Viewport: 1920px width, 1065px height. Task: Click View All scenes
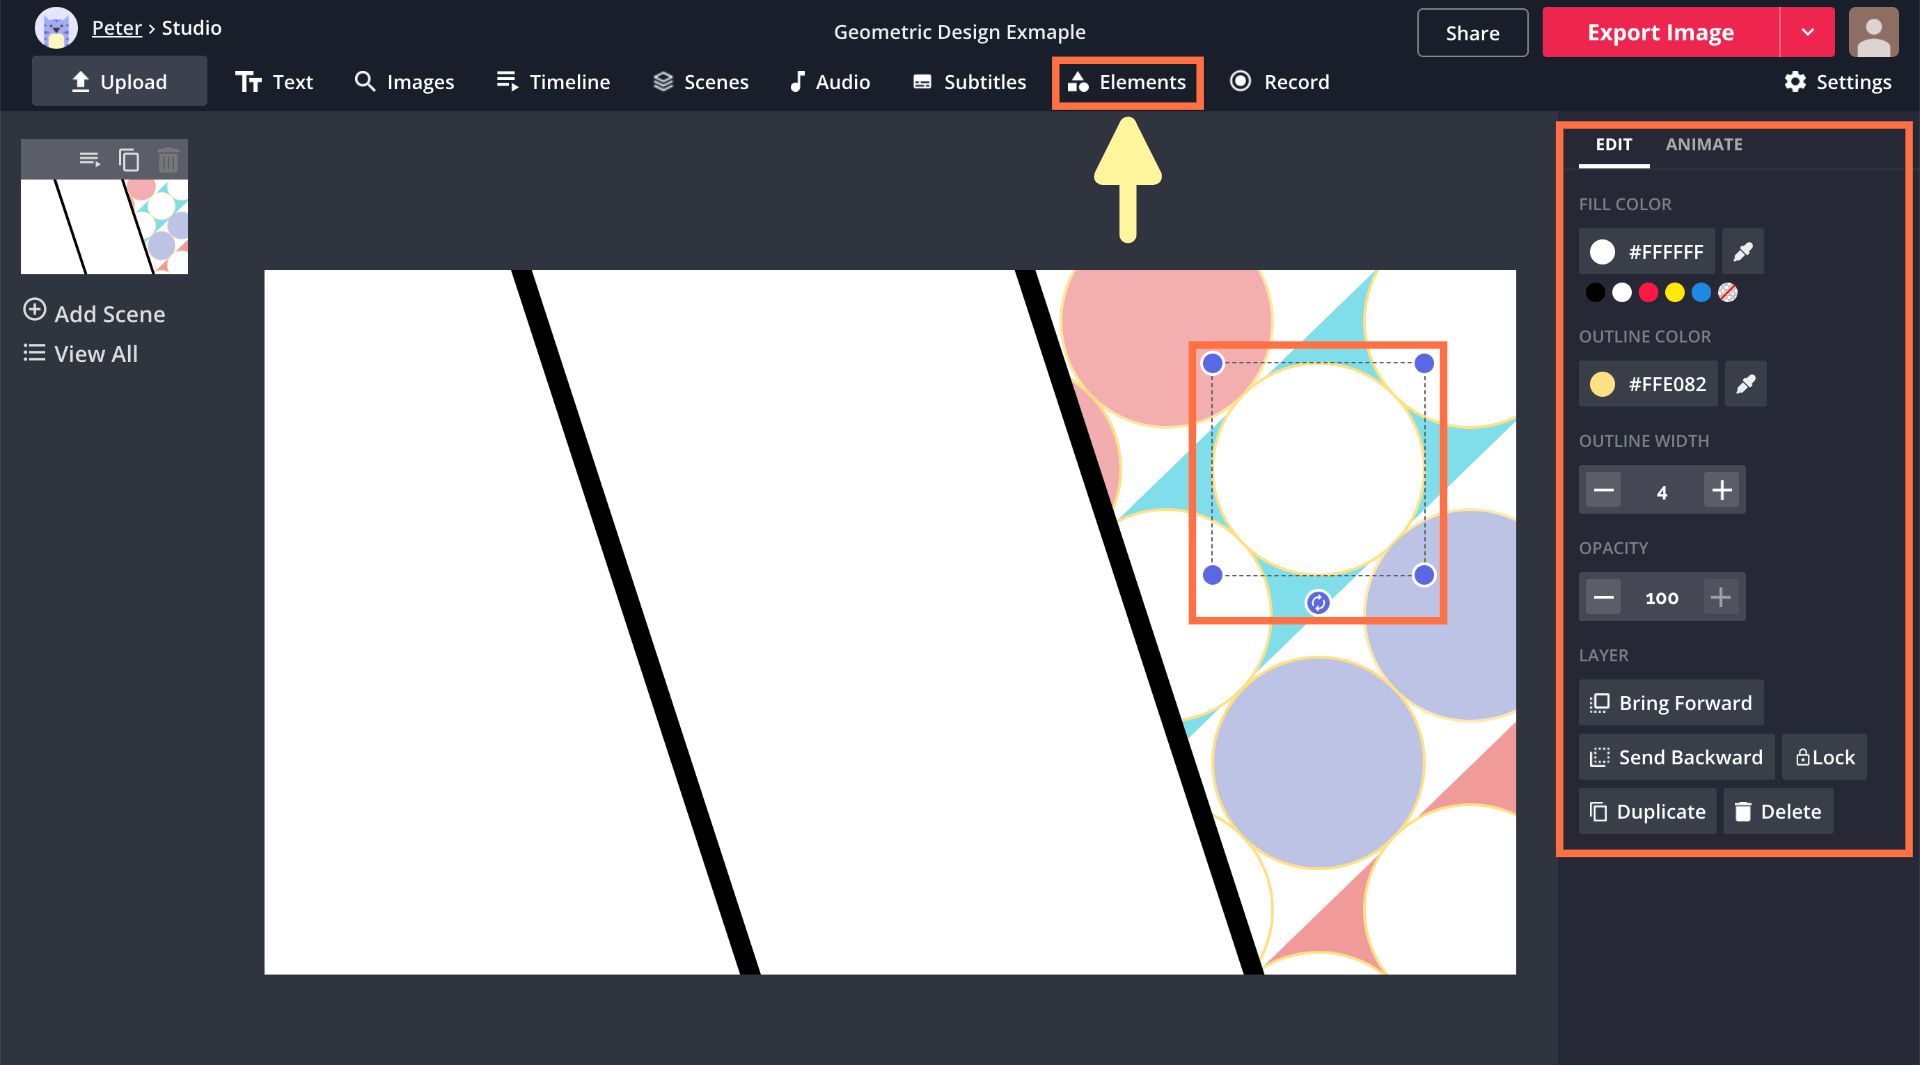tap(80, 354)
